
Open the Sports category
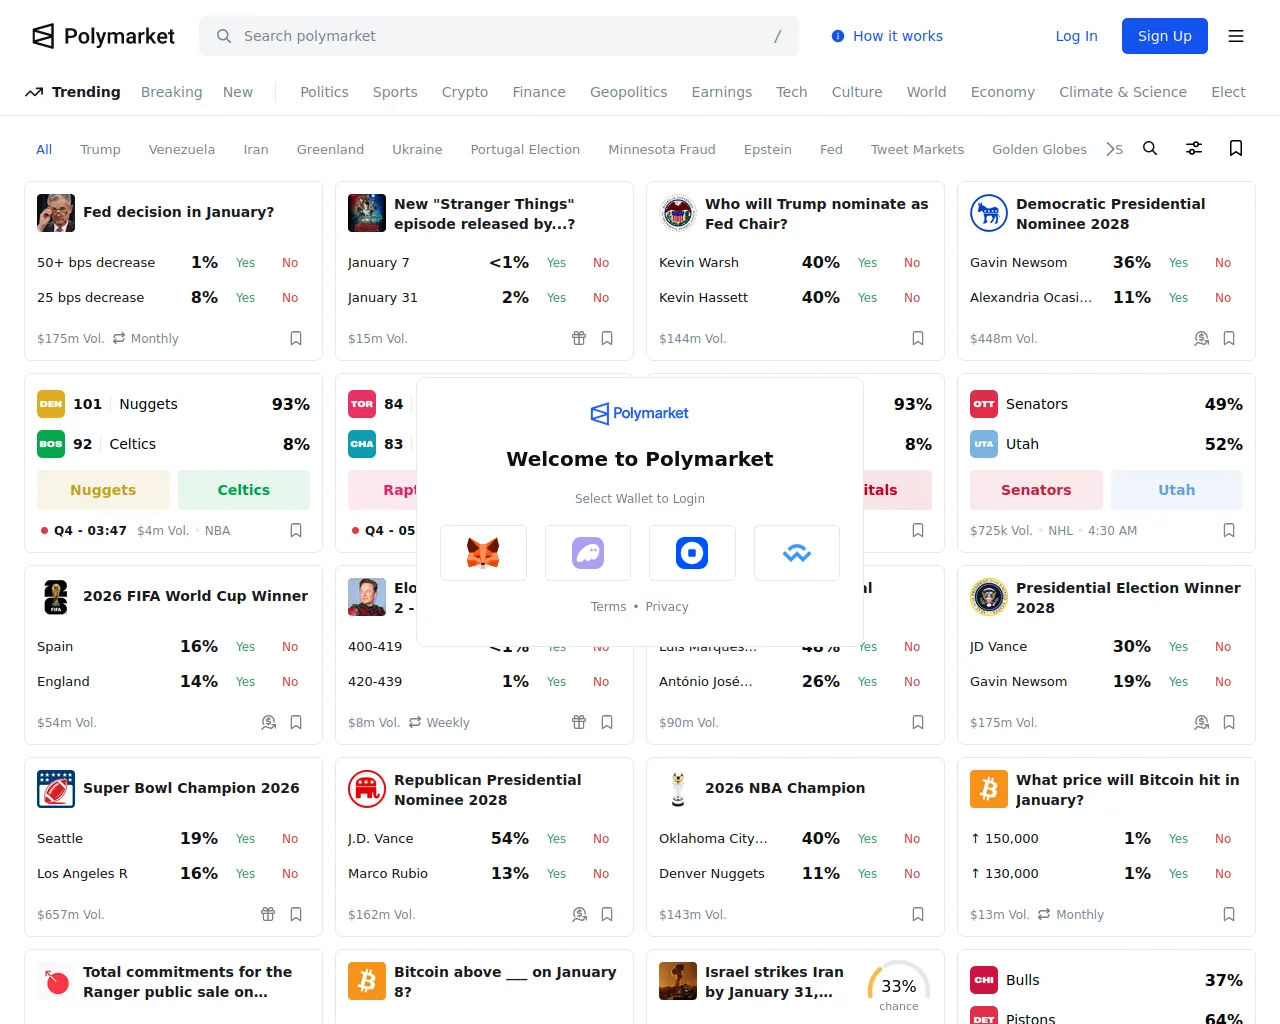tap(395, 92)
